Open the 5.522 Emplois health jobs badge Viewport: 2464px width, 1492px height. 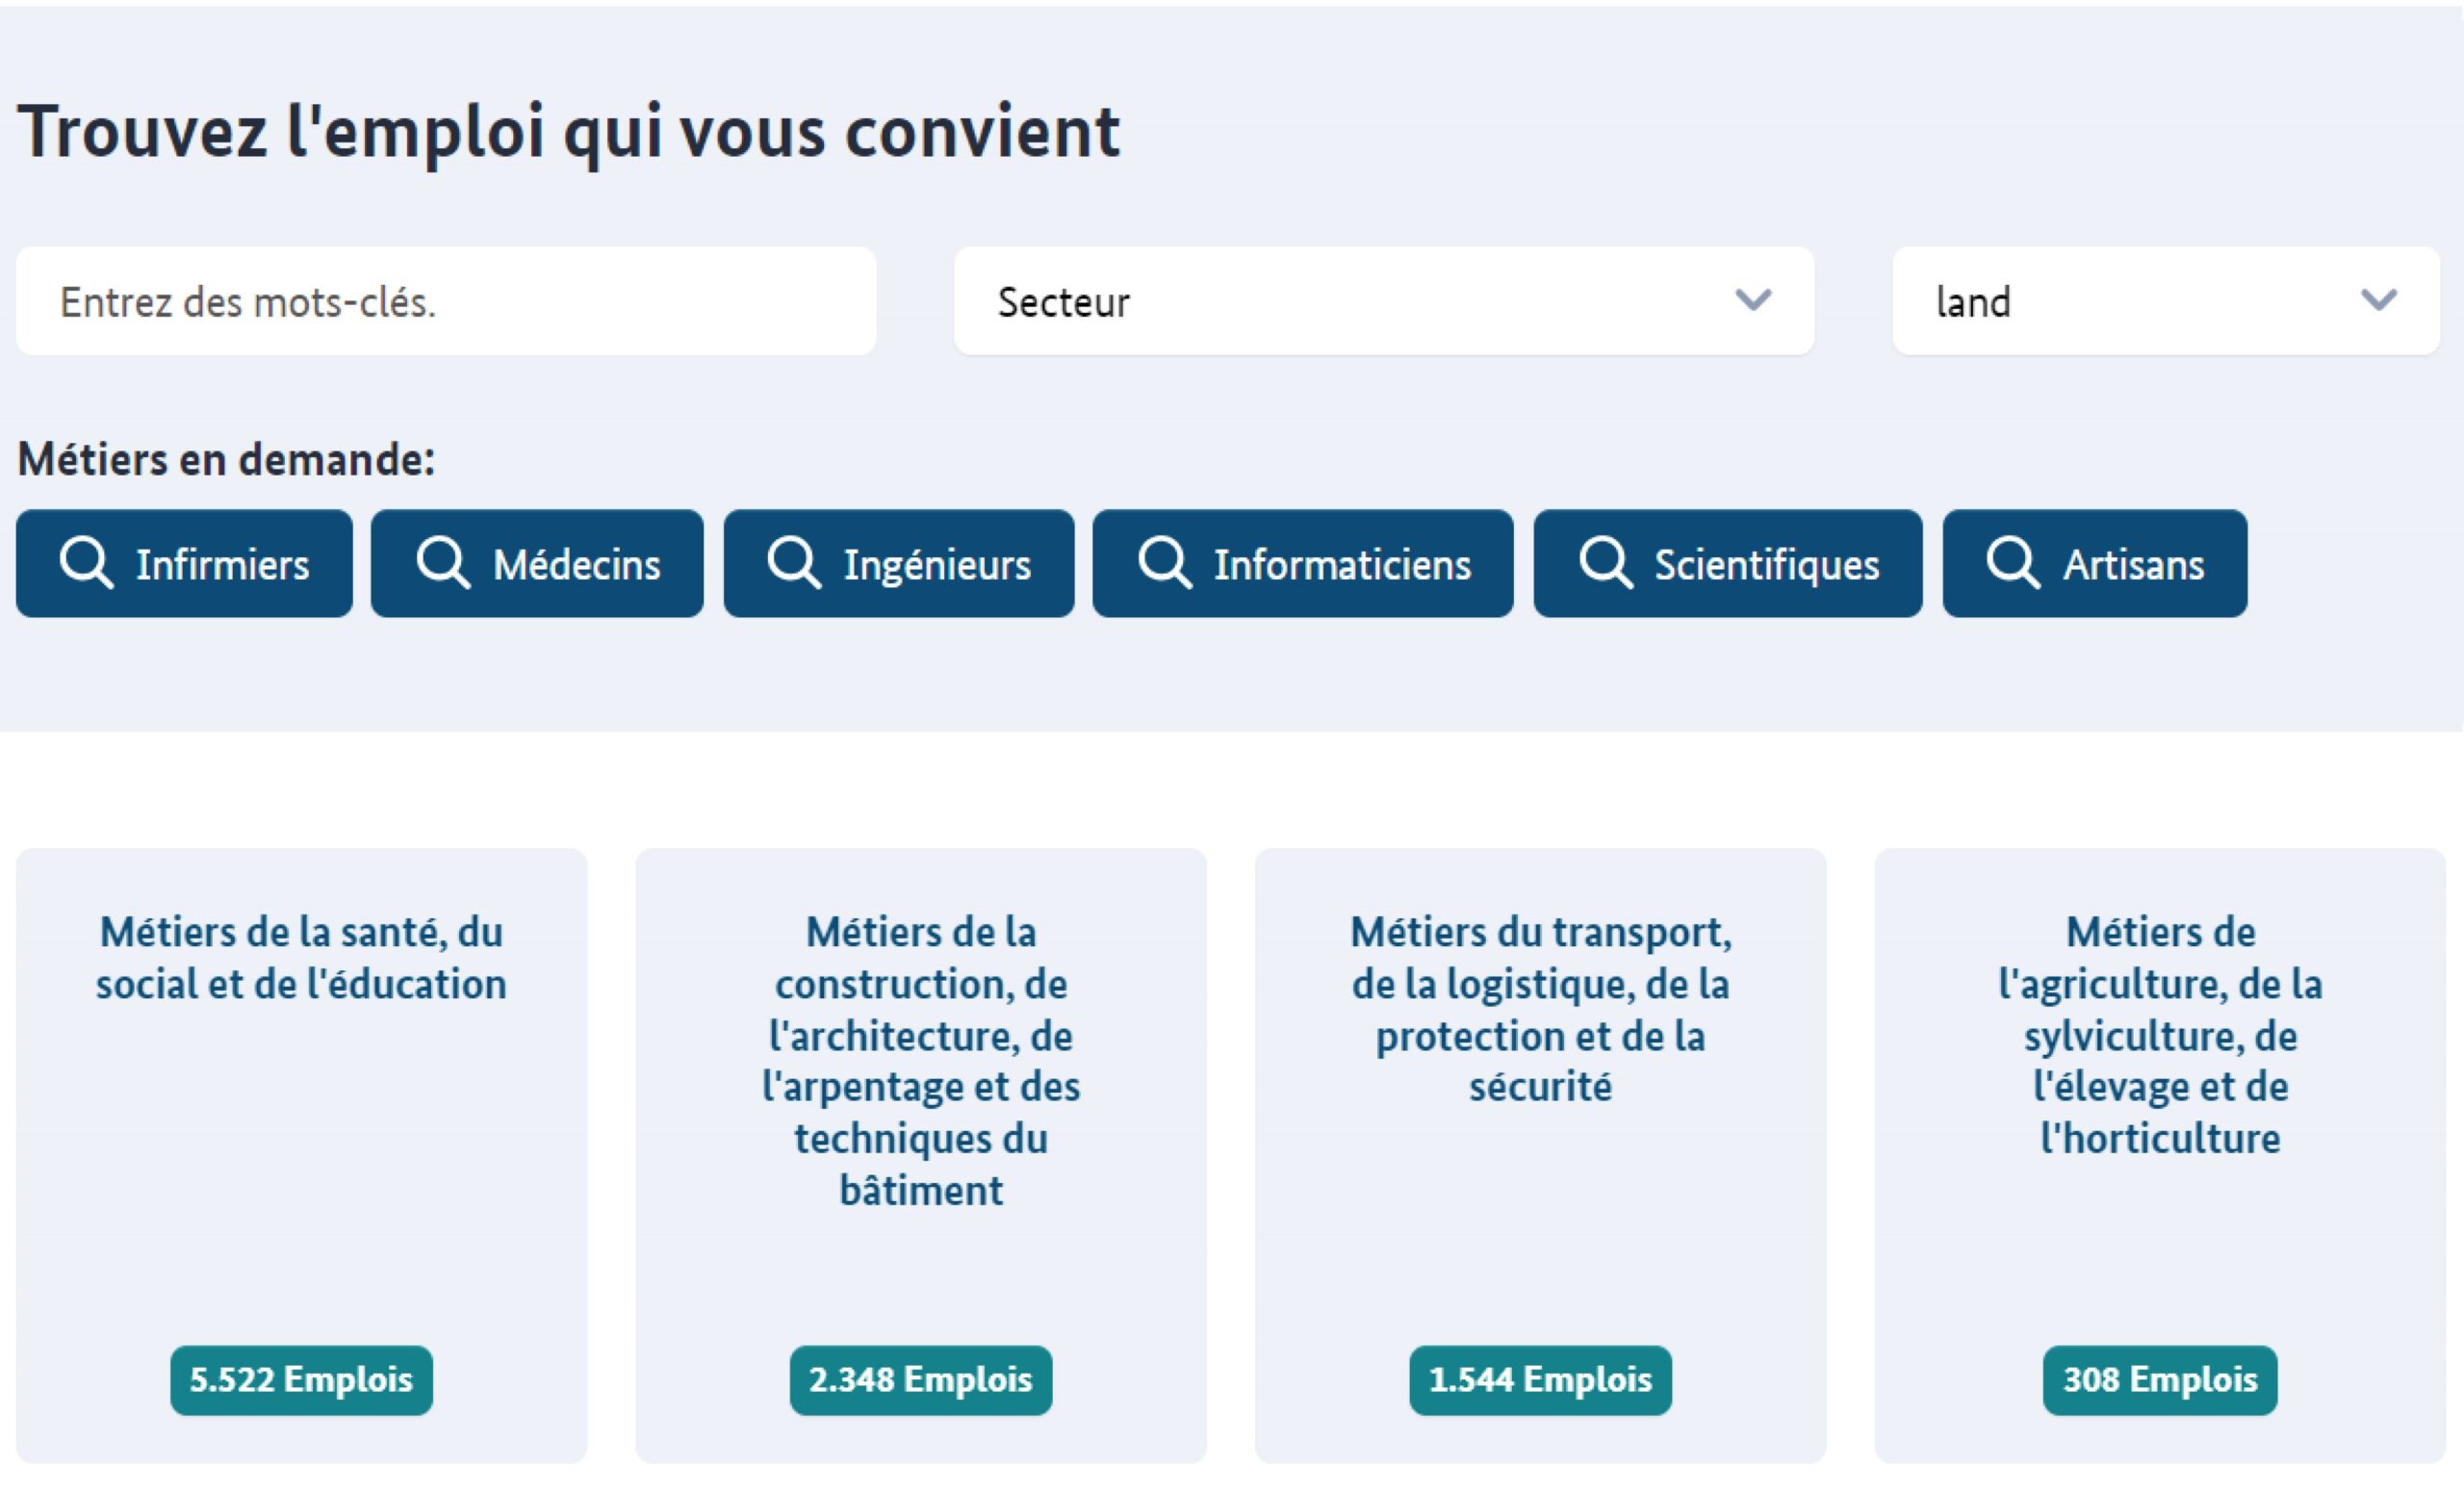[x=301, y=1380]
